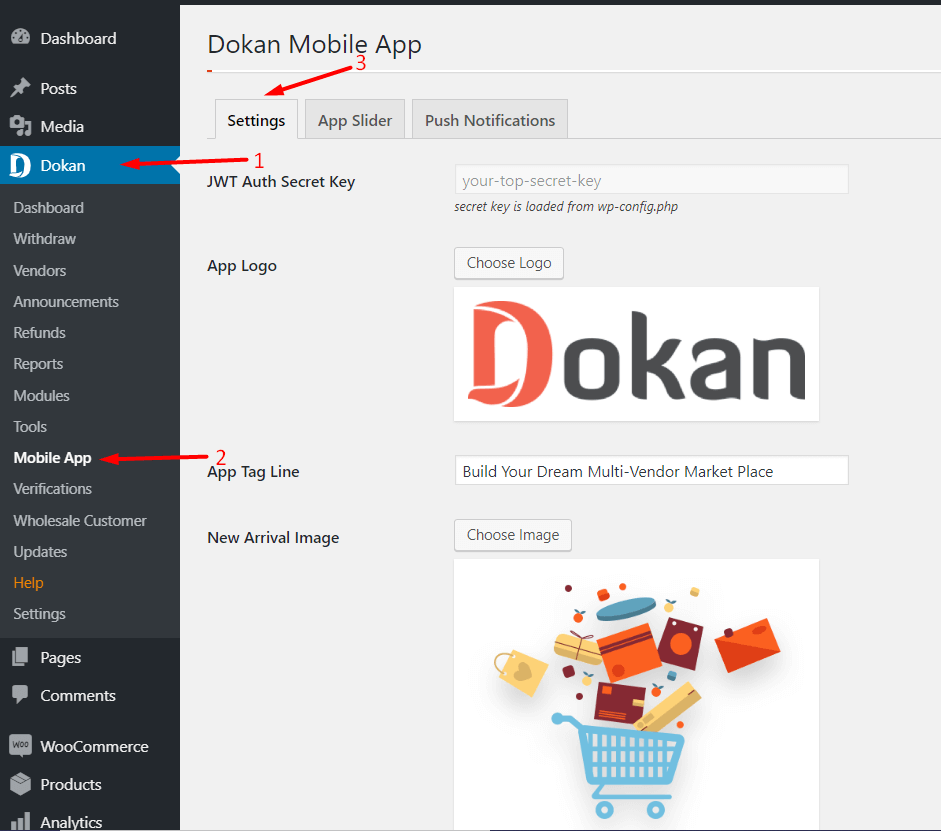Click the WooCommerce logo icon
941x831 pixels.
pos(20,745)
